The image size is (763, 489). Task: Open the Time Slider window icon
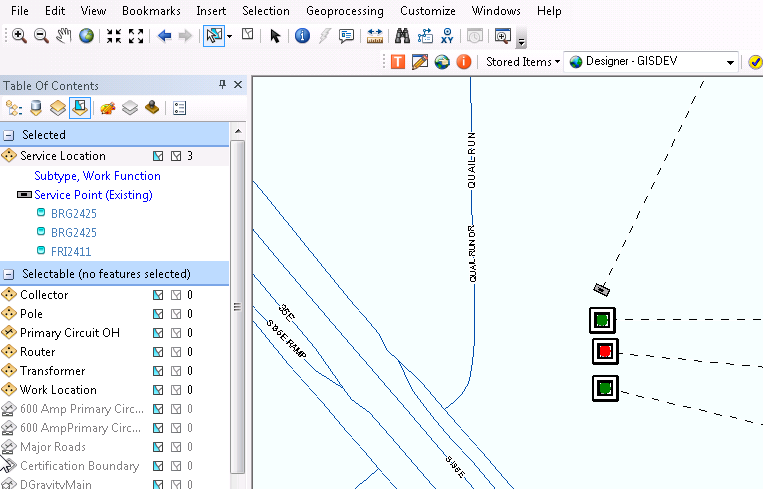(475, 36)
